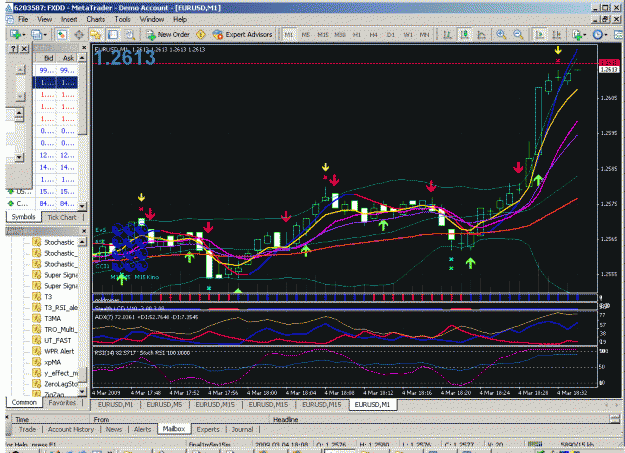Open the Journal terminal tab
This screenshot has width=625, height=453.
coord(242,429)
